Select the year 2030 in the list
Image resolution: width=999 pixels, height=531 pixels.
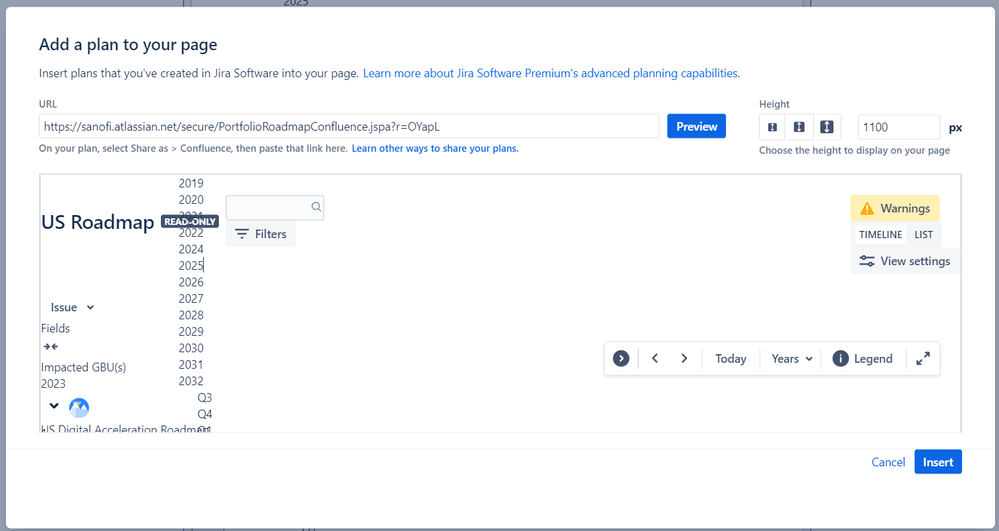pyautogui.click(x=191, y=348)
